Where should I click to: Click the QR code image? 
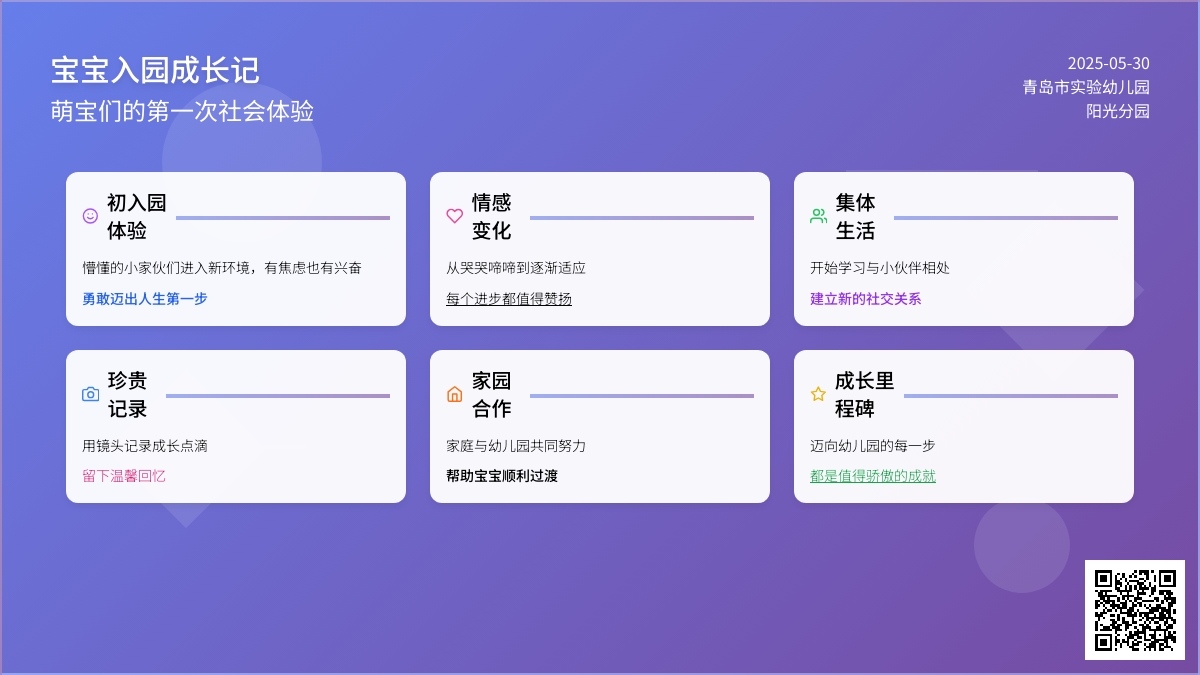tap(1135, 610)
